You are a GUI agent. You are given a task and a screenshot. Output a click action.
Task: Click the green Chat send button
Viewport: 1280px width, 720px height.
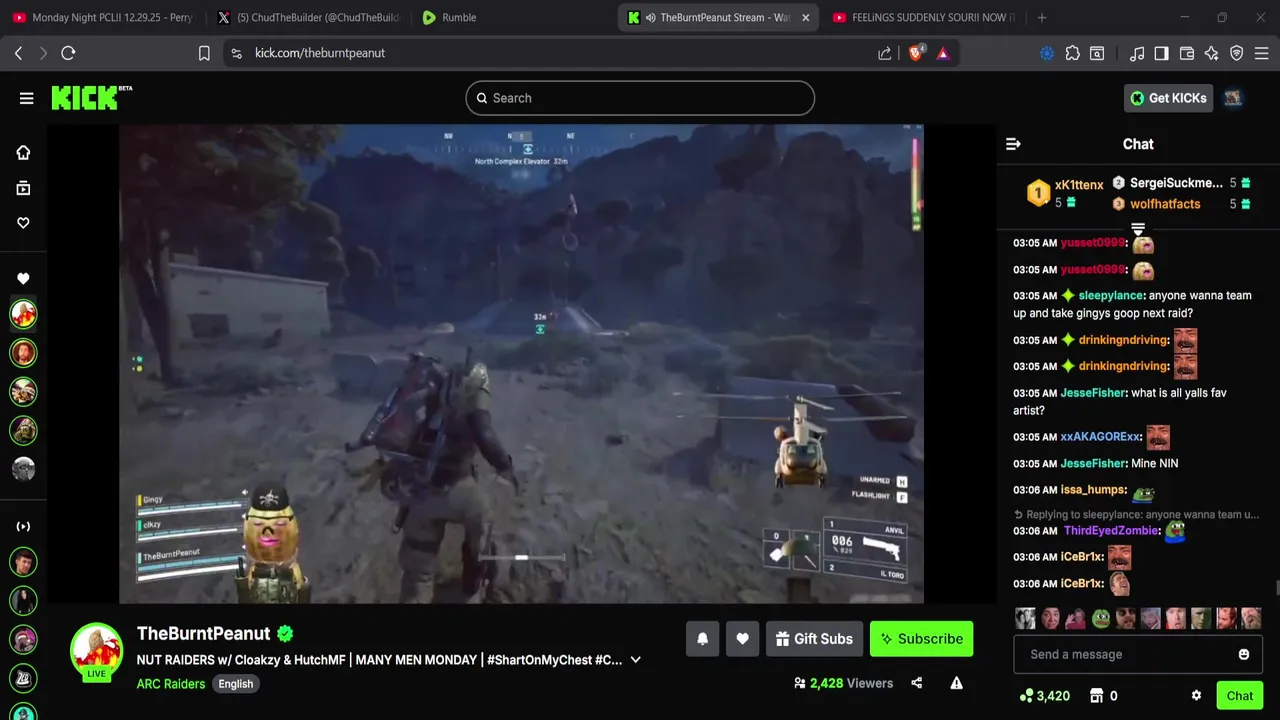coord(1240,696)
